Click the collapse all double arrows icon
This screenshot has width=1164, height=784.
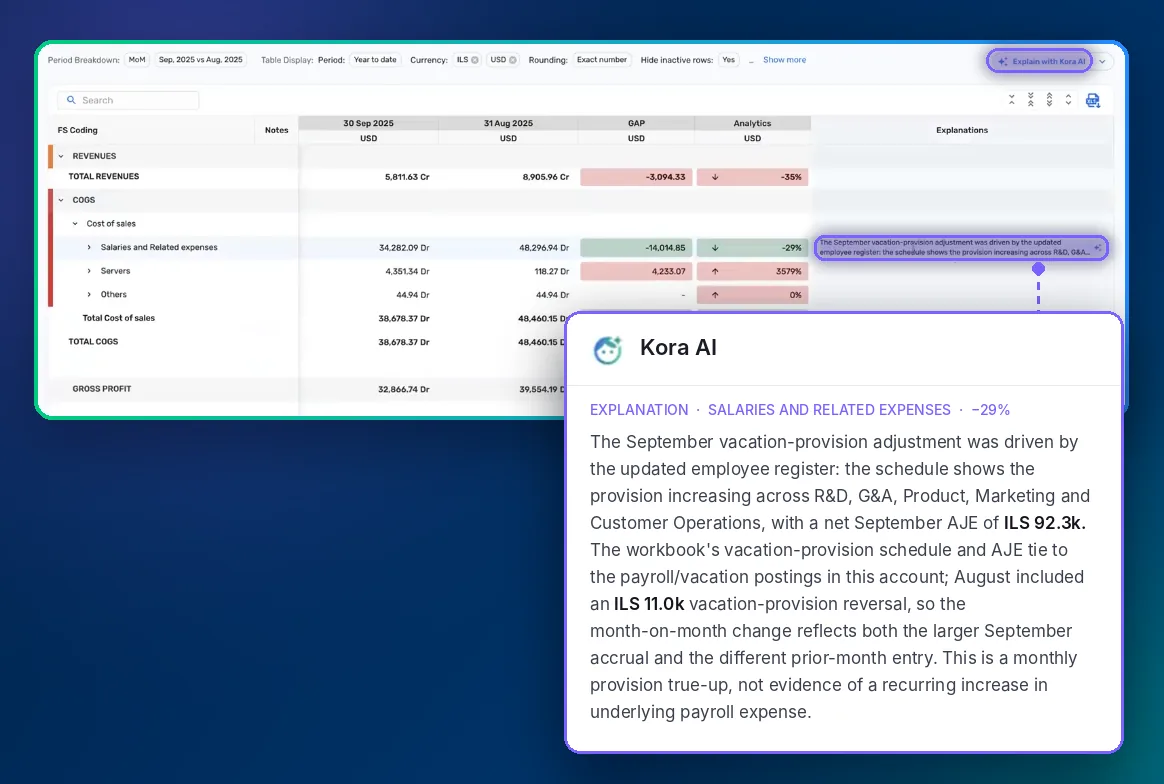1030,99
